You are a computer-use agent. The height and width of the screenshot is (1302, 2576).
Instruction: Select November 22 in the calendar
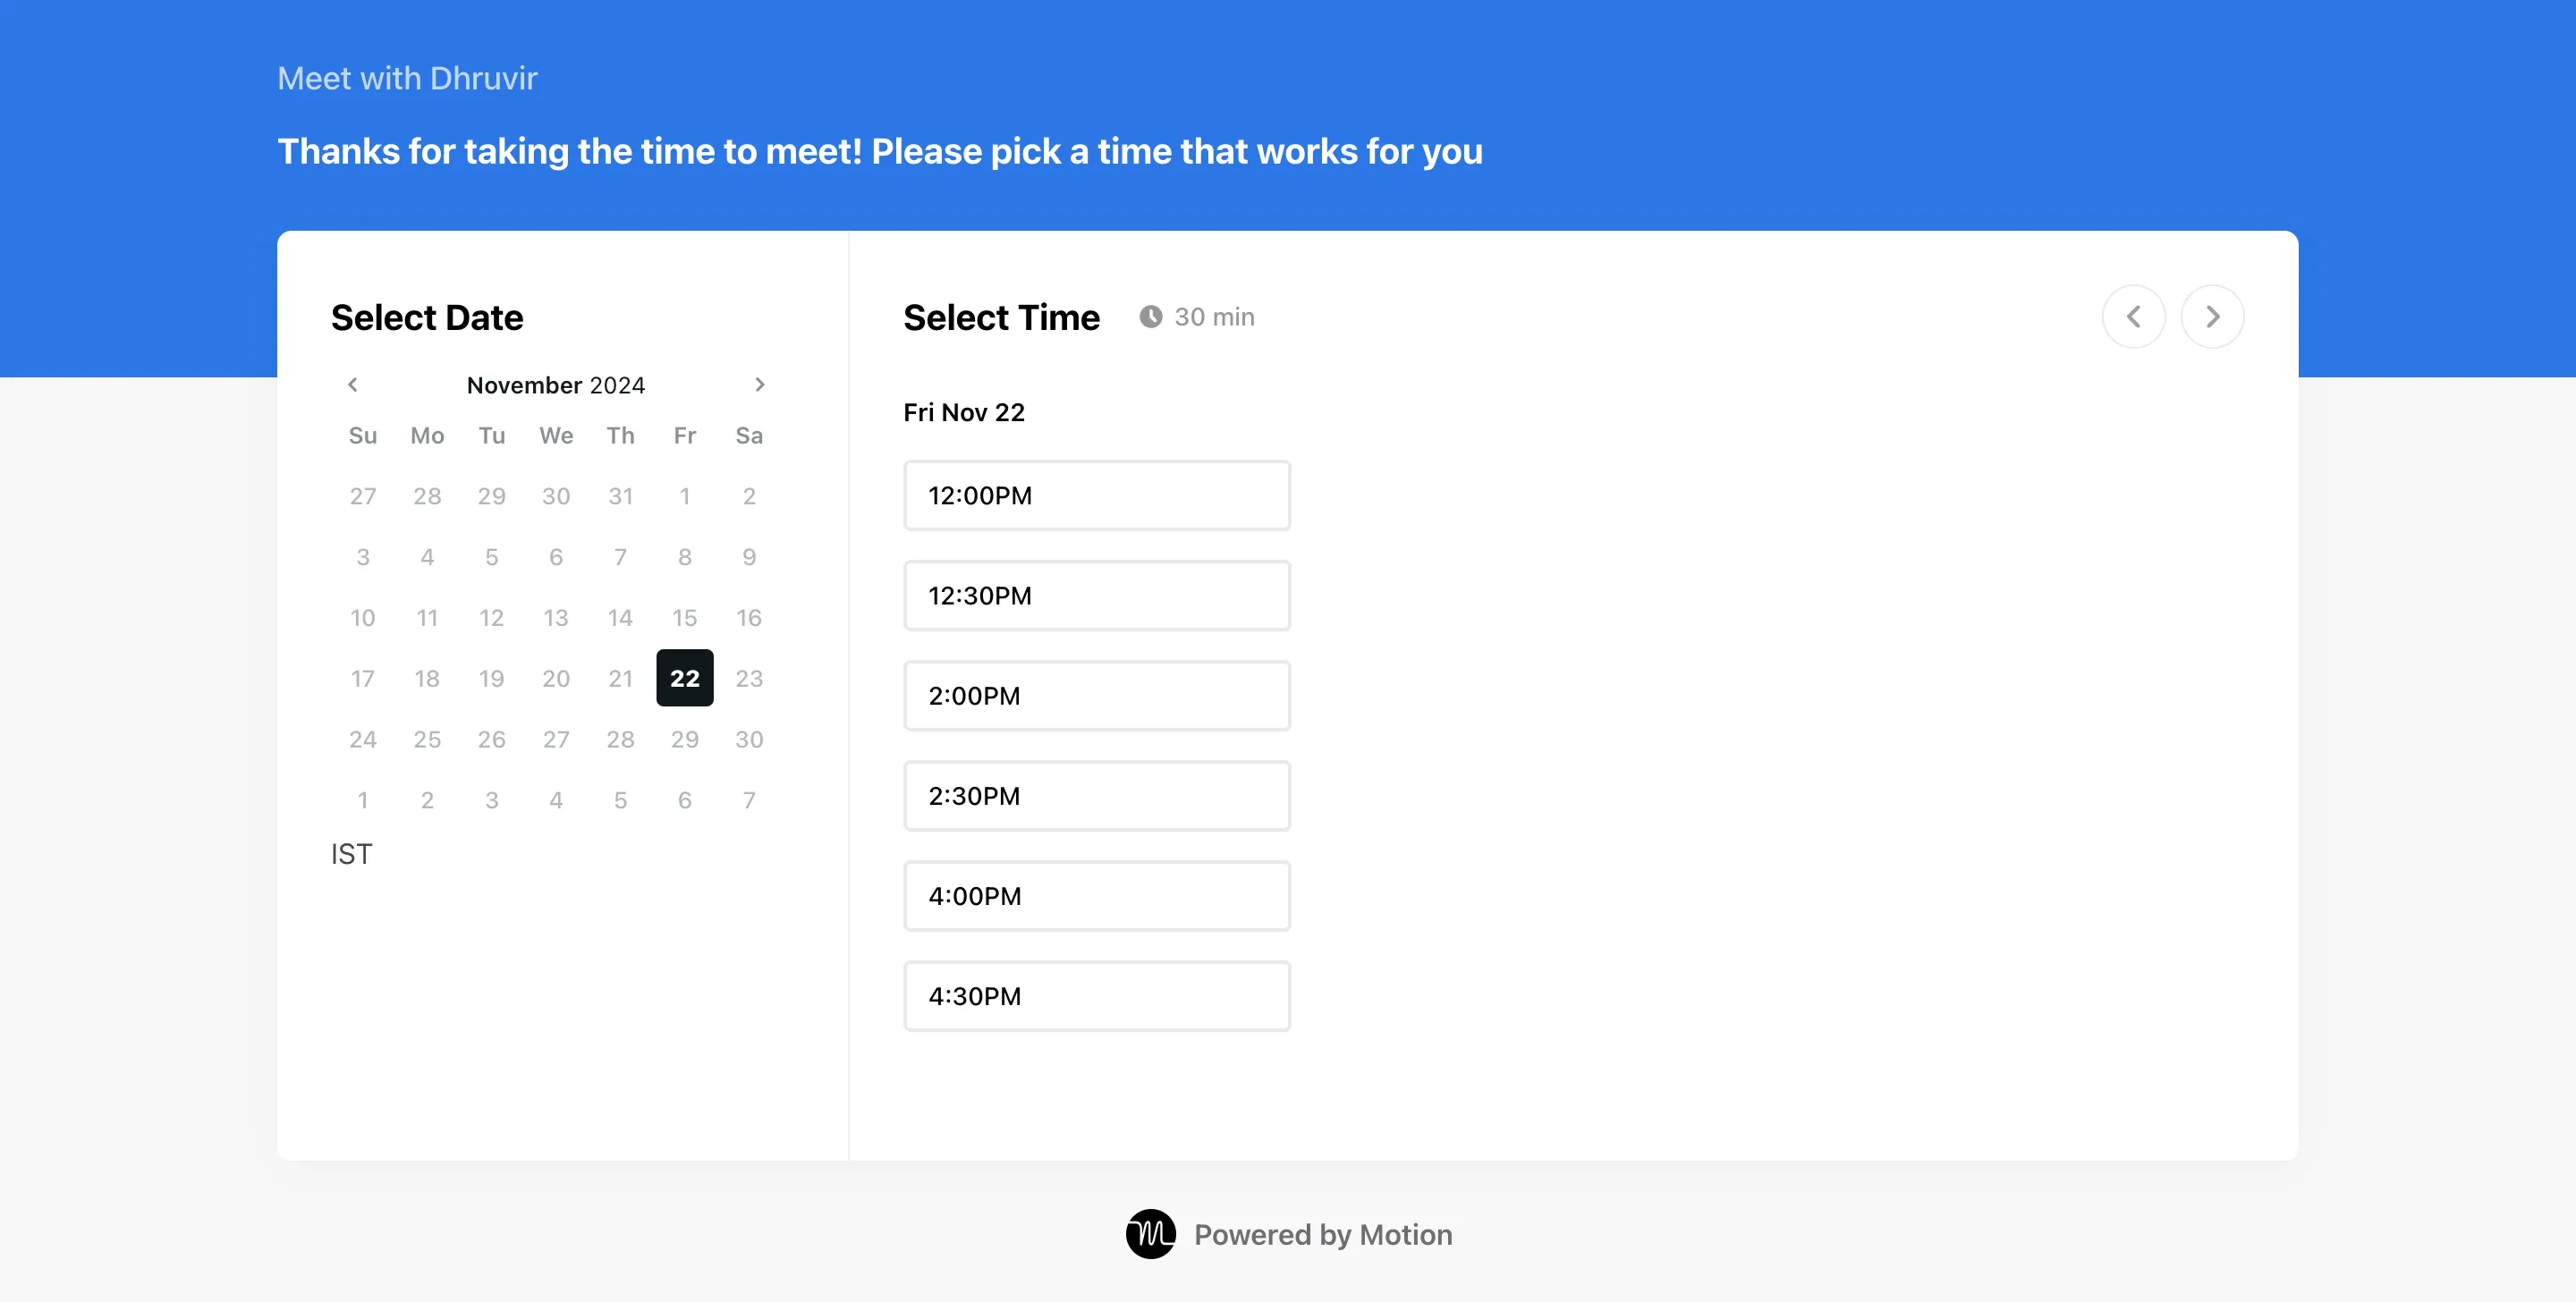point(685,678)
